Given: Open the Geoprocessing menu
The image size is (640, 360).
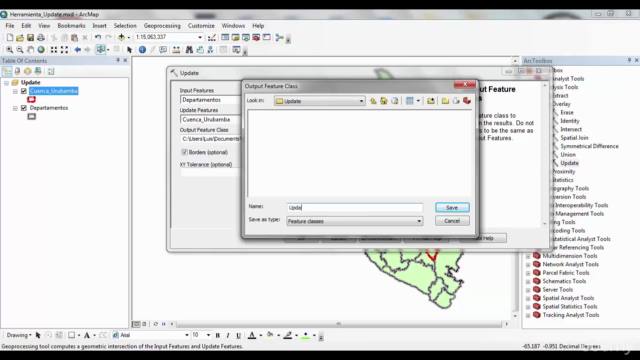Looking at the screenshot, I should [x=162, y=26].
